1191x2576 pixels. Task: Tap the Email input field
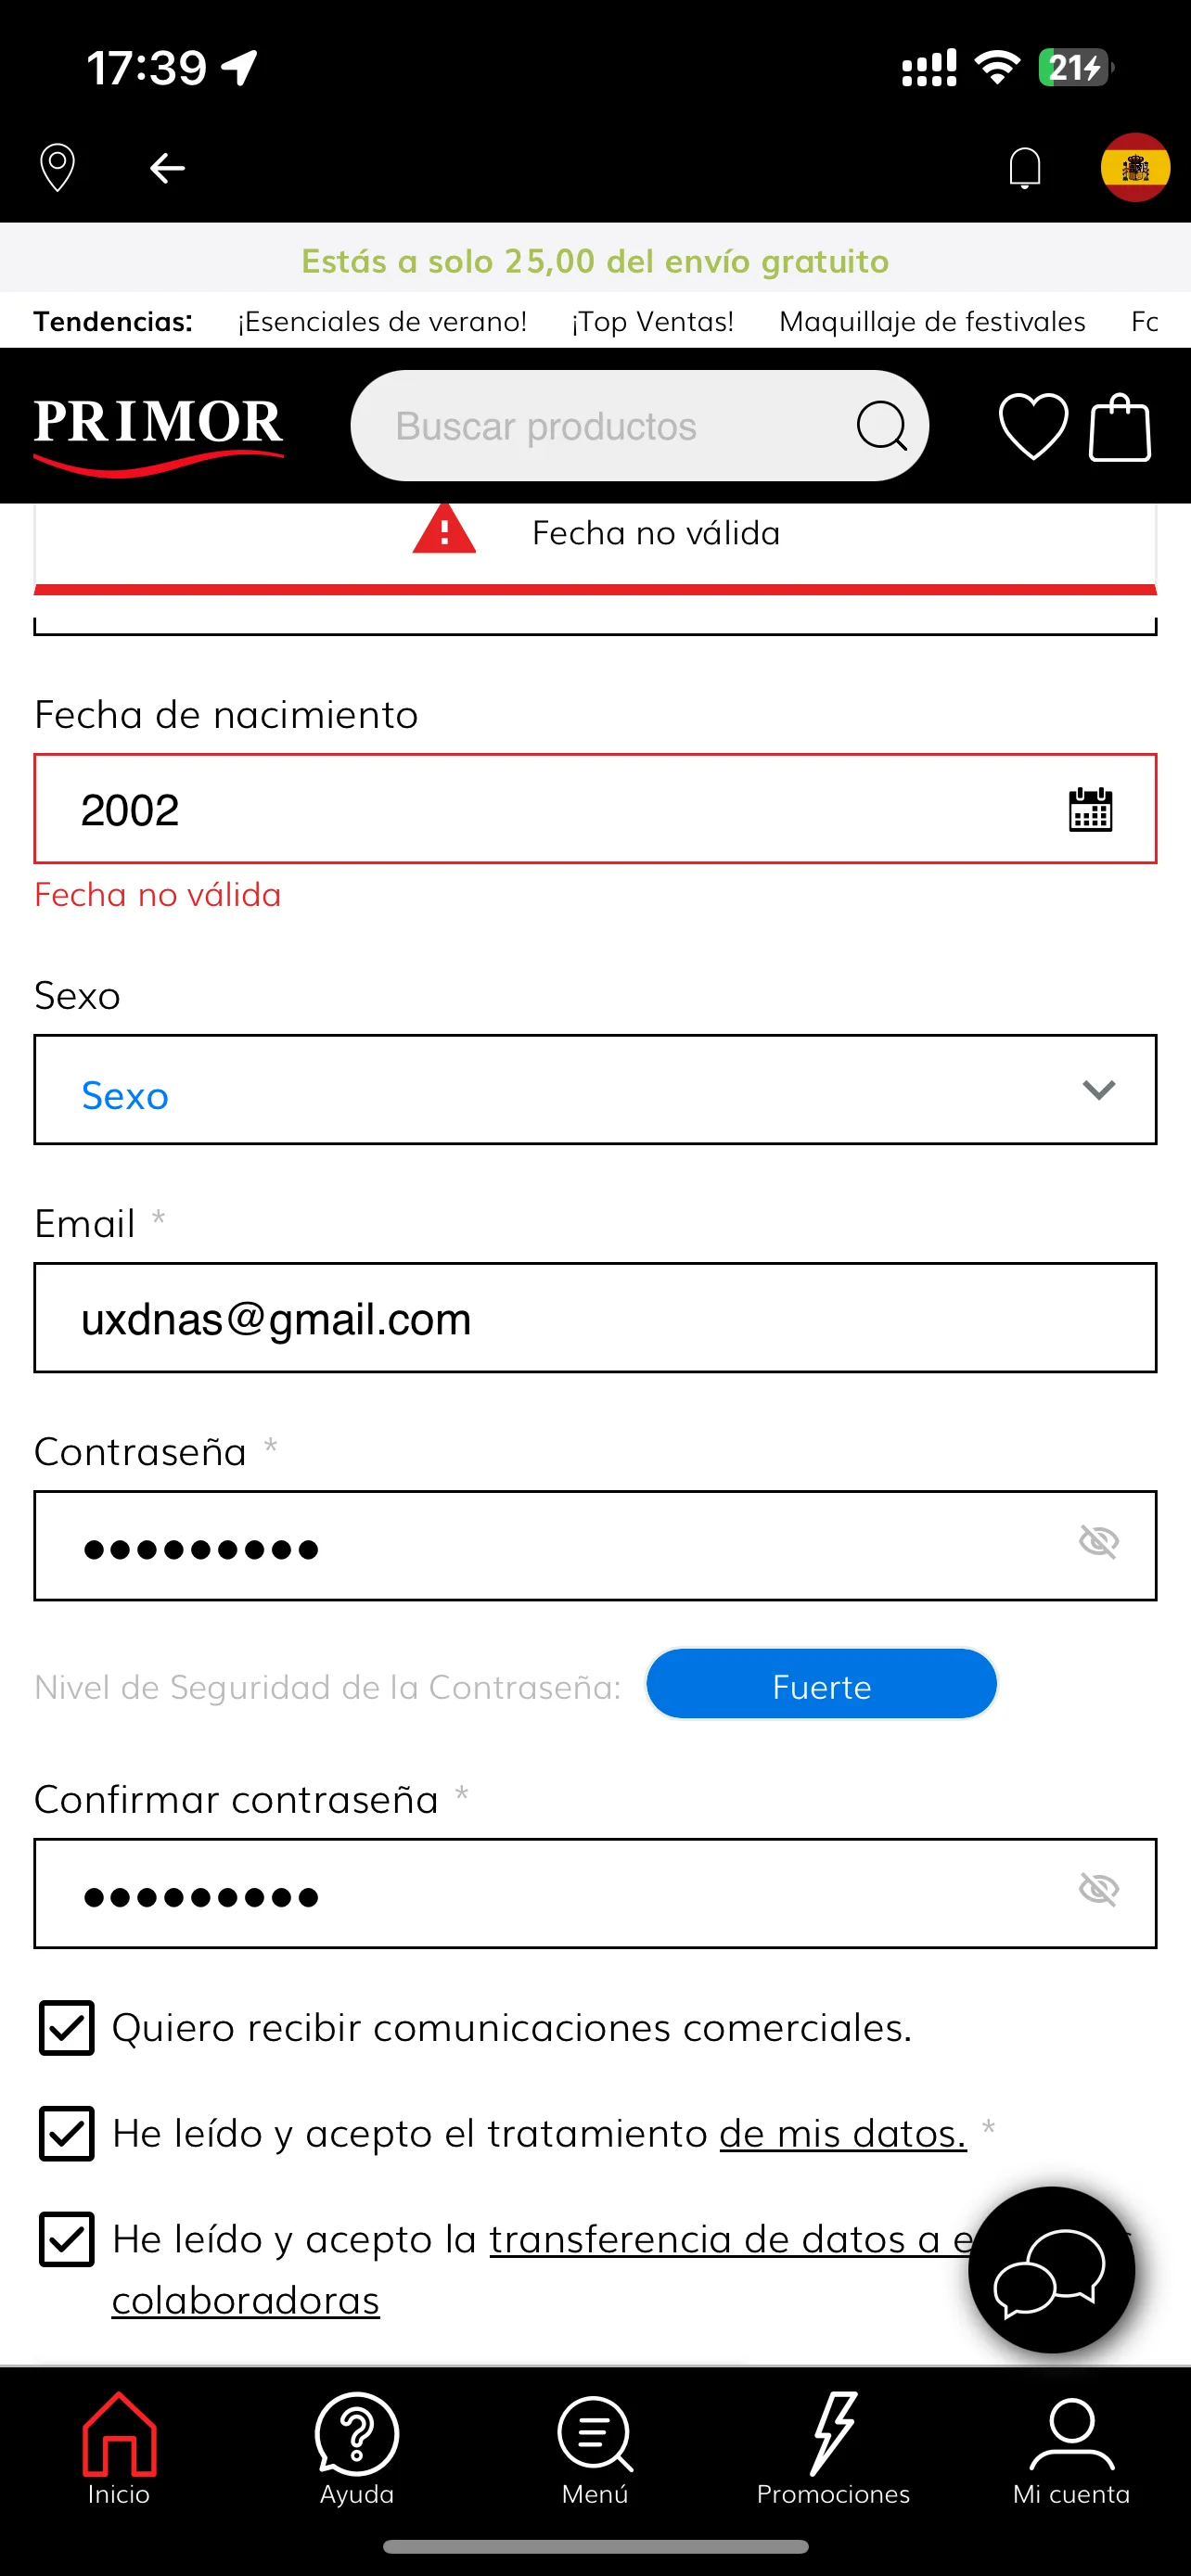tap(595, 1318)
